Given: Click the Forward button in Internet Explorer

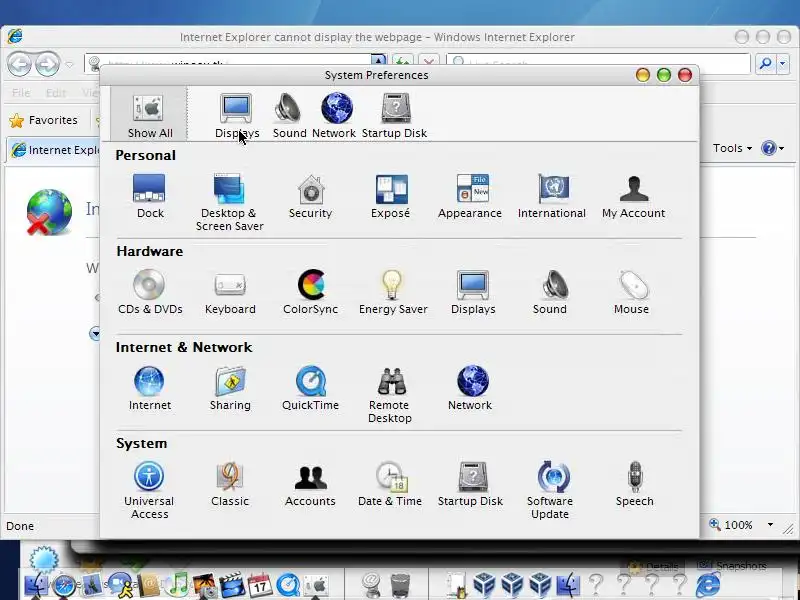Looking at the screenshot, I should [47, 64].
